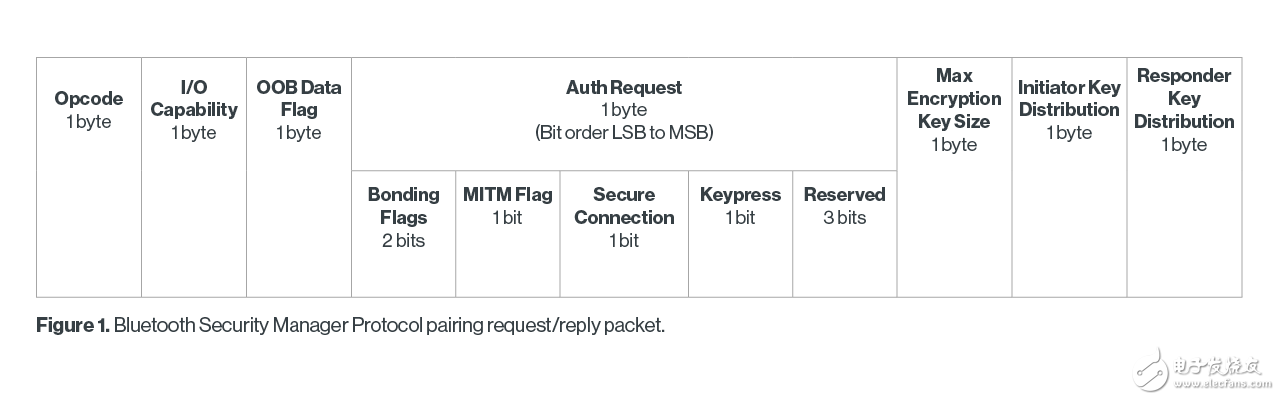Viewport: 1280px width, 400px height.
Task: Select the Responder Key Distribution cell
Action: [1184, 110]
